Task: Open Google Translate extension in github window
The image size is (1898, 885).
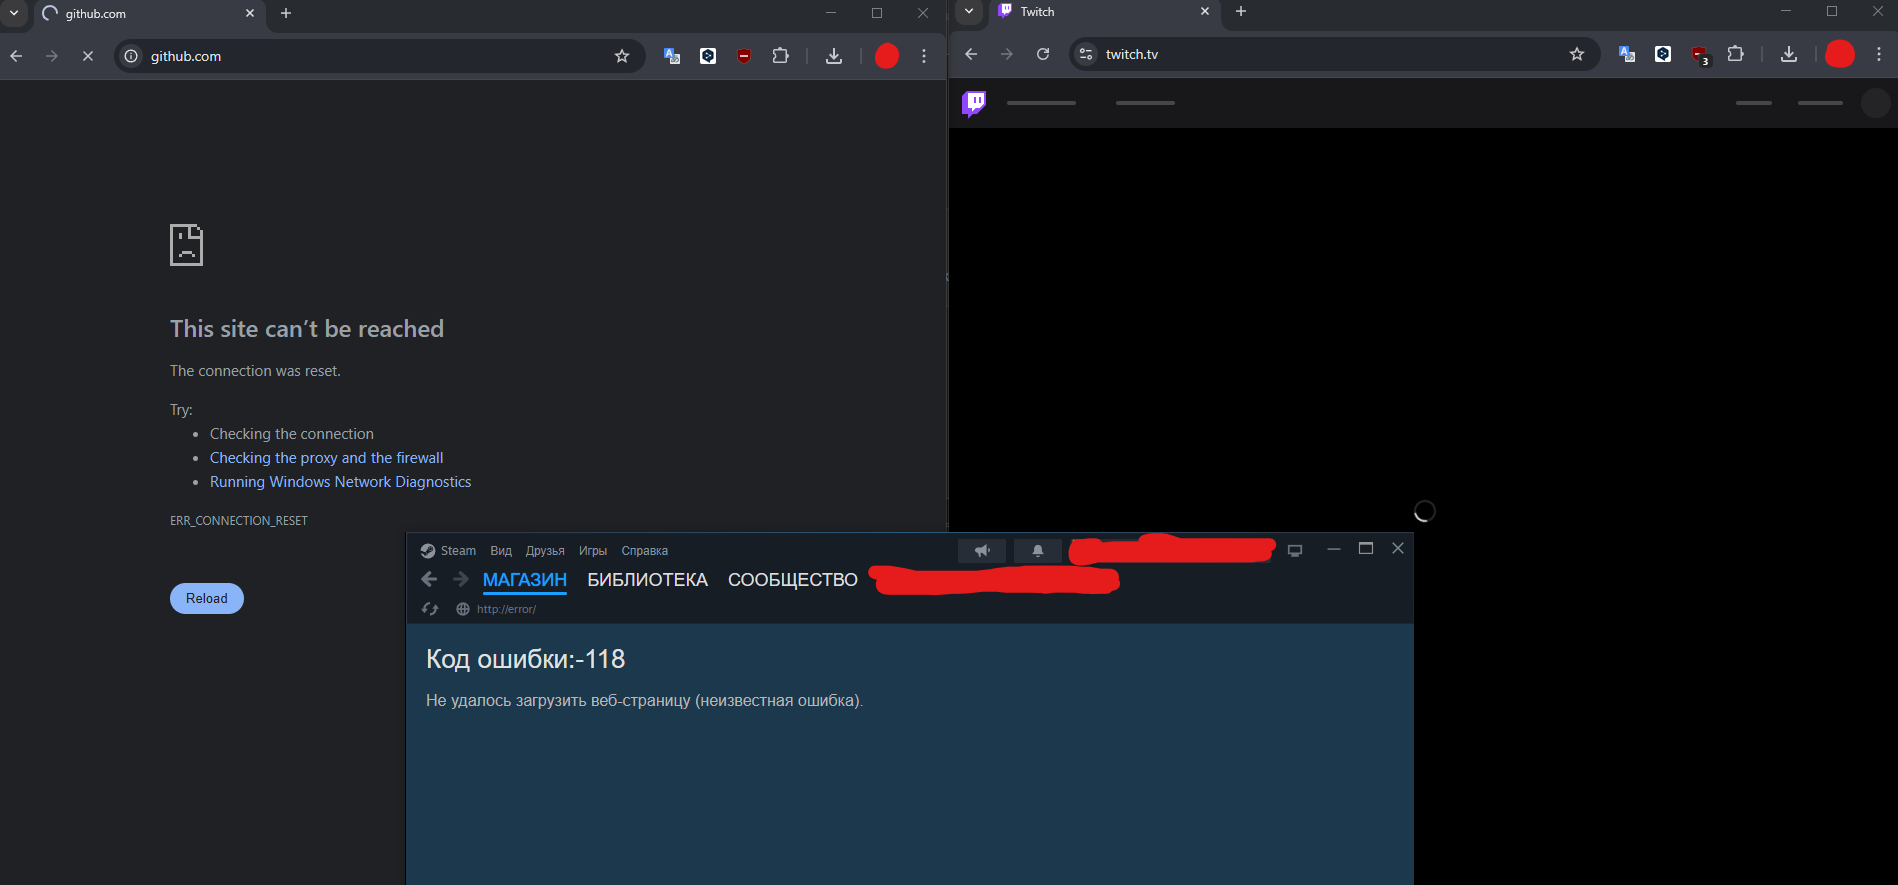Action: [x=672, y=56]
